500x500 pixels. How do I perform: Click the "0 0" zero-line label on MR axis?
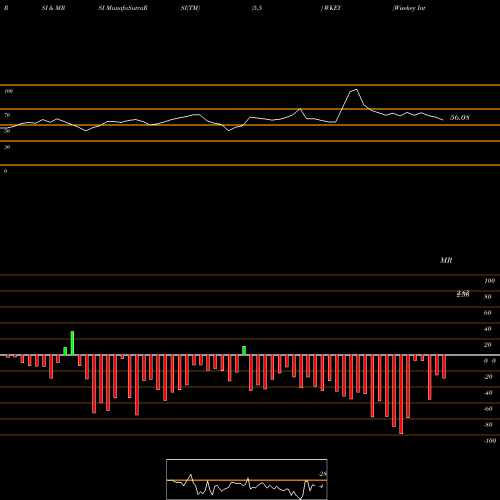coord(490,361)
